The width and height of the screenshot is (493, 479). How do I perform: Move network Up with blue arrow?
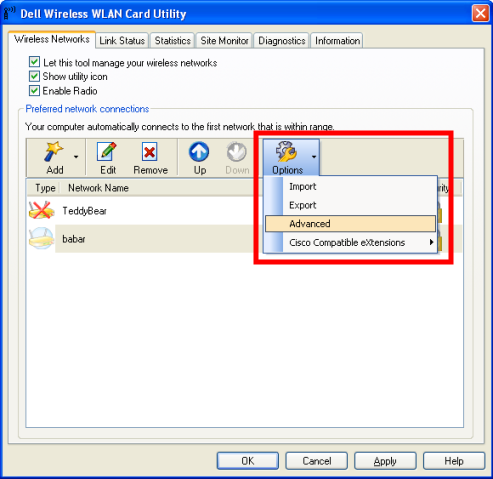point(199,152)
